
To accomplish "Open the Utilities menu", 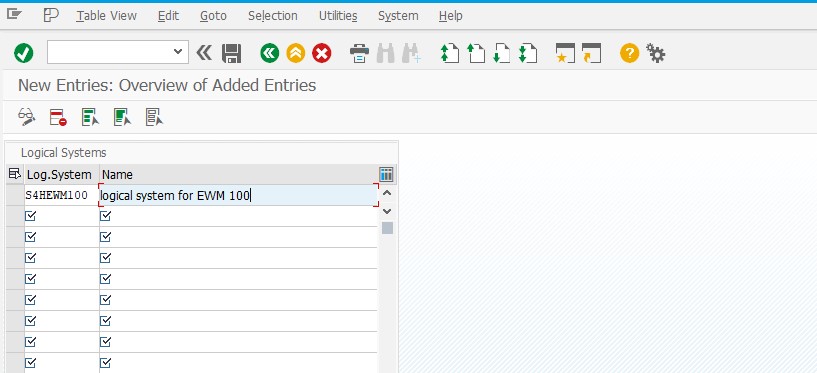I will pyautogui.click(x=338, y=16).
